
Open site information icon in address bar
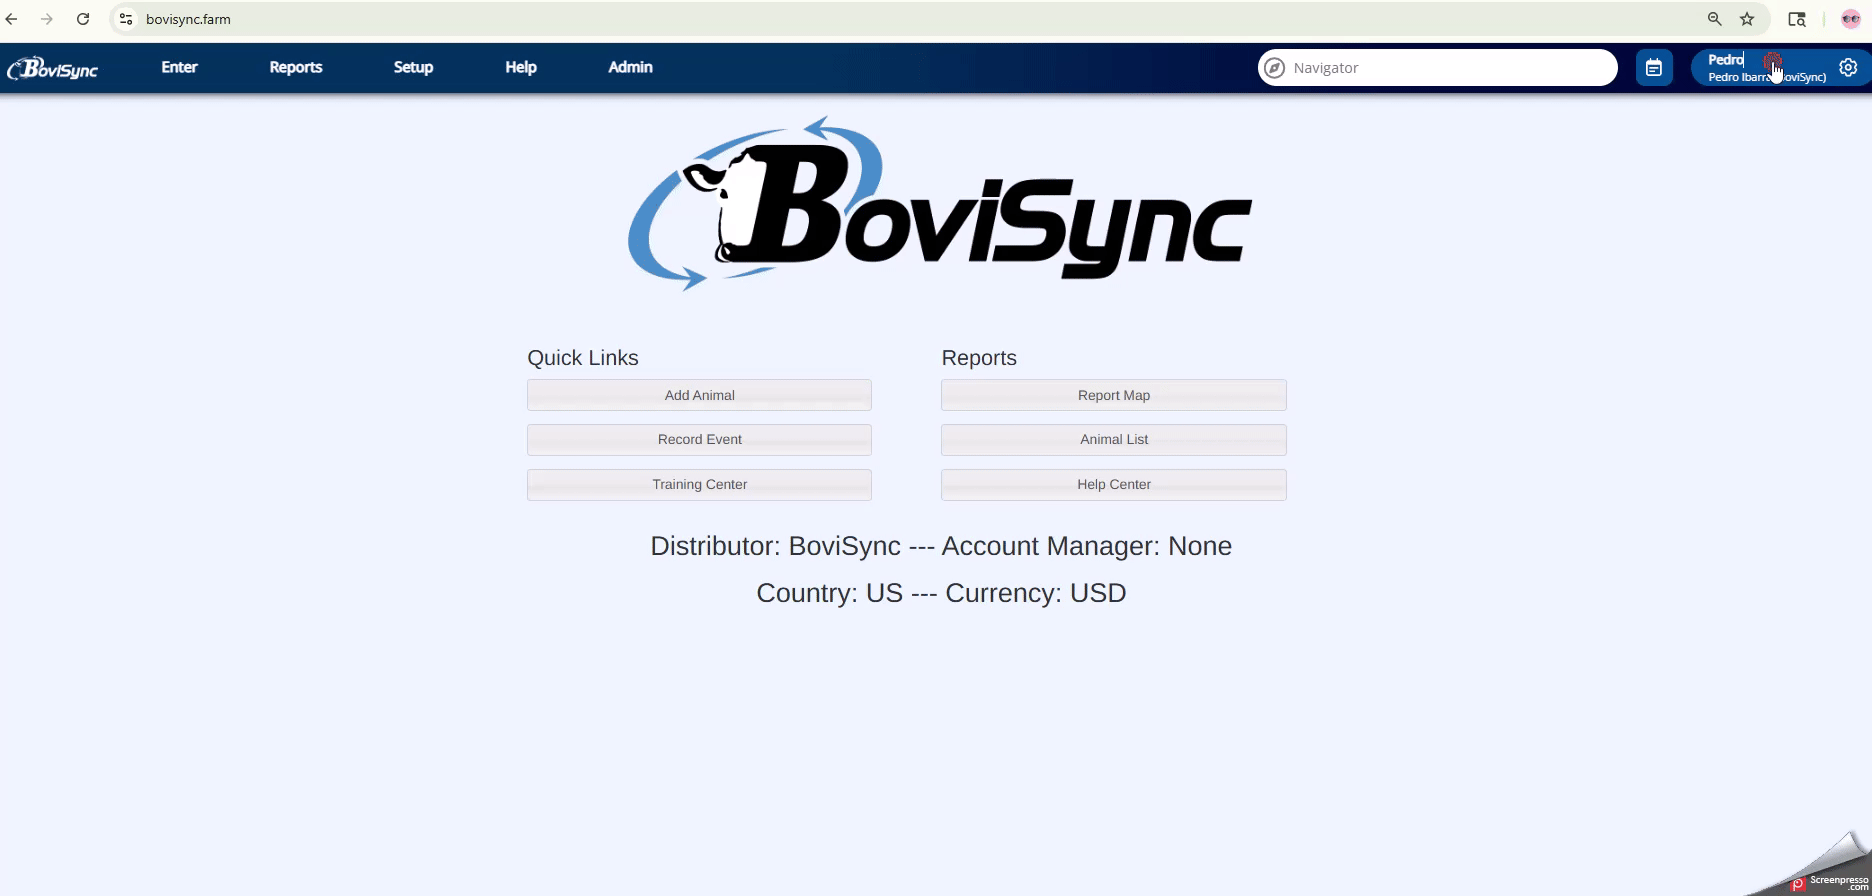(x=126, y=19)
